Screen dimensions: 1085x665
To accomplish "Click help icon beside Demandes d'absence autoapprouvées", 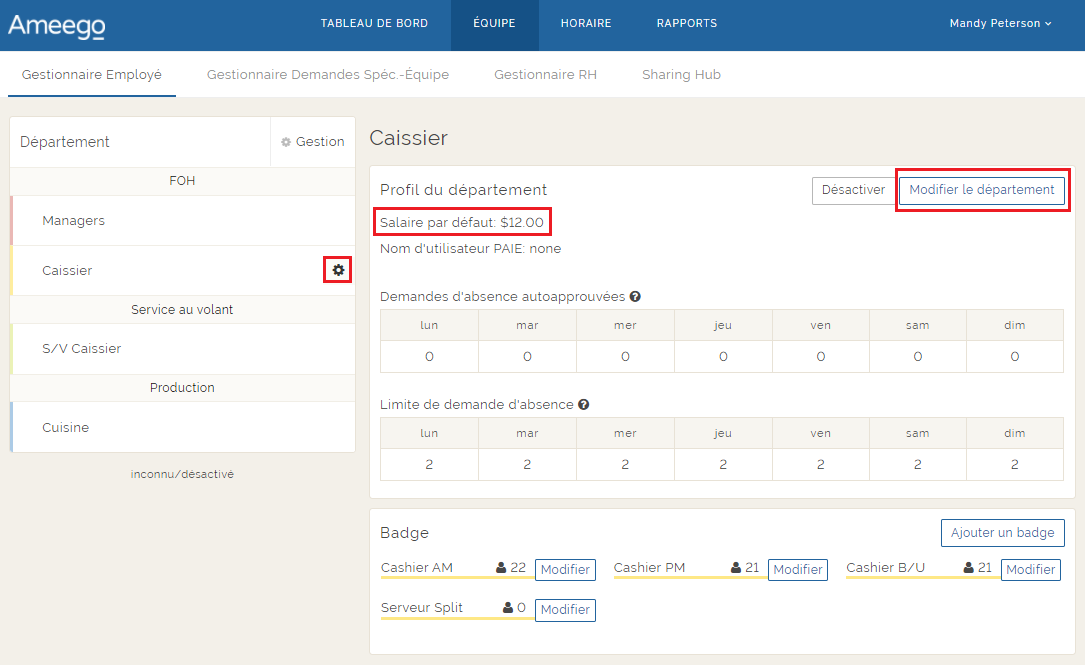I will coord(635,297).
